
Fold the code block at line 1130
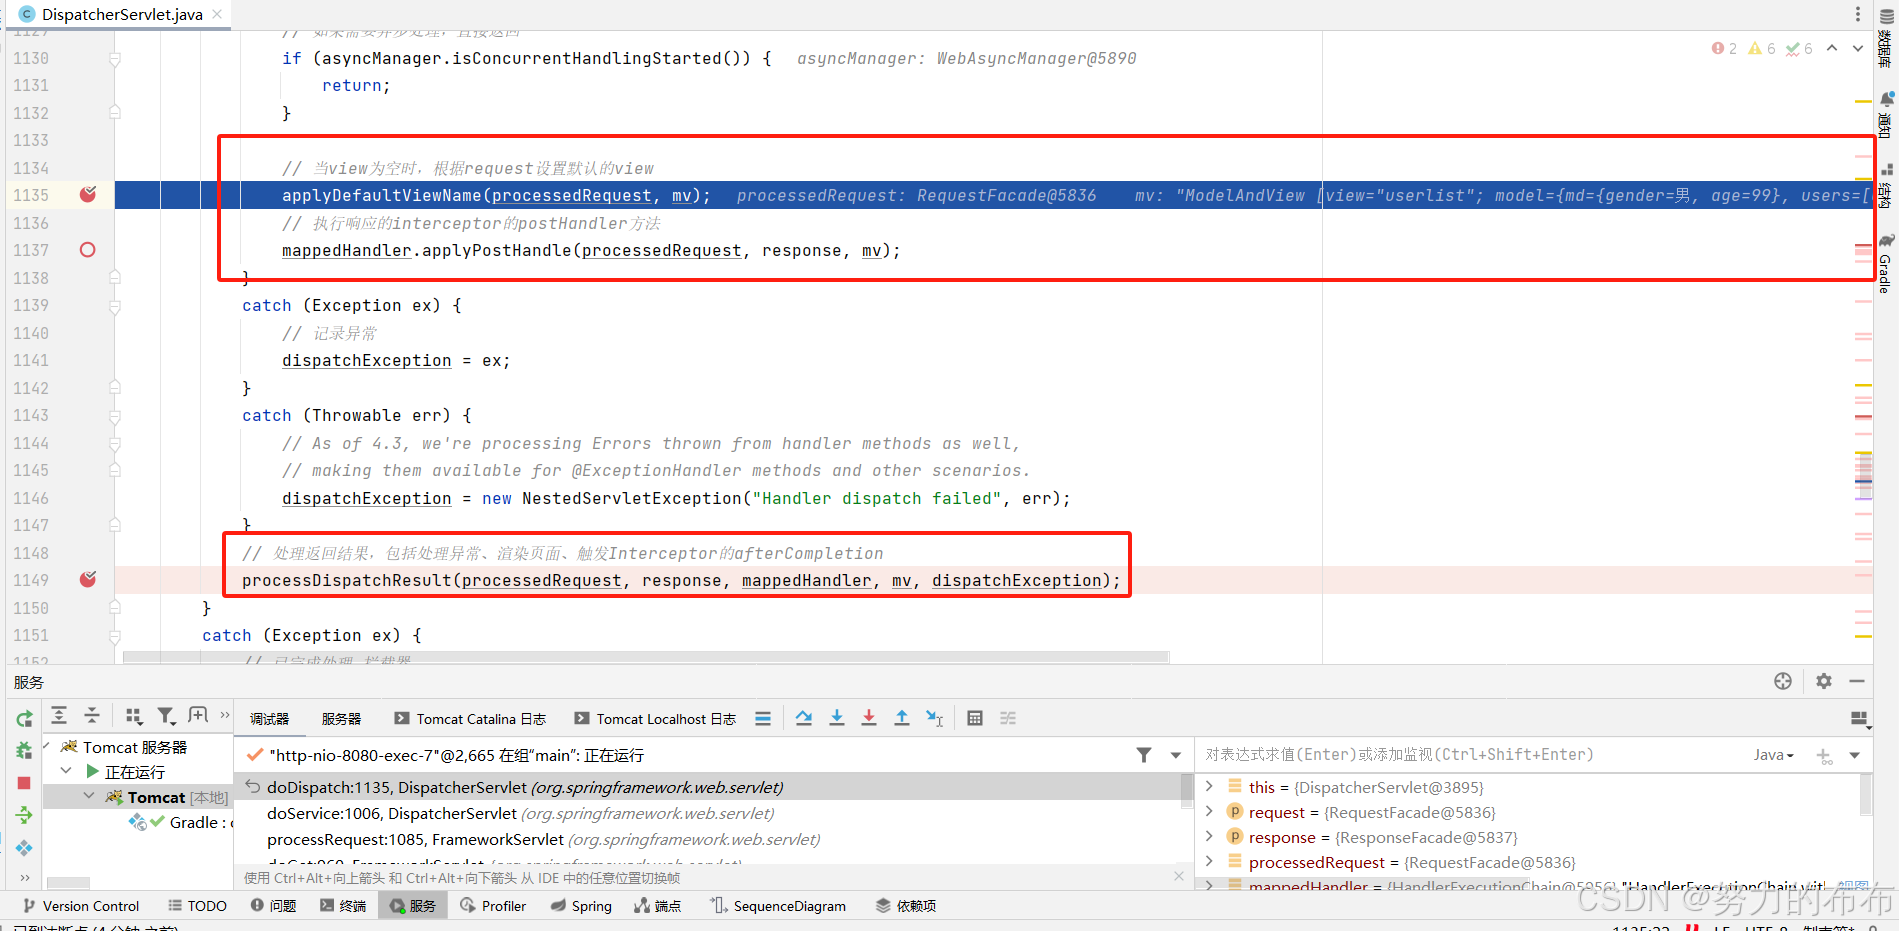pyautogui.click(x=115, y=59)
